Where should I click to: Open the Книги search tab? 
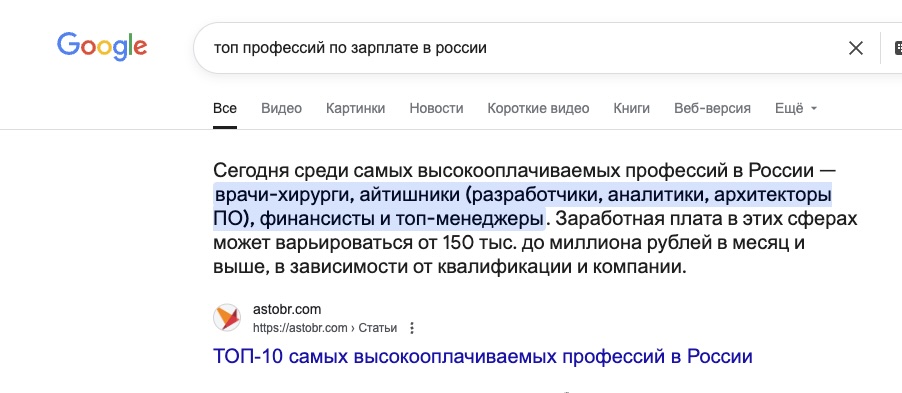(x=632, y=108)
